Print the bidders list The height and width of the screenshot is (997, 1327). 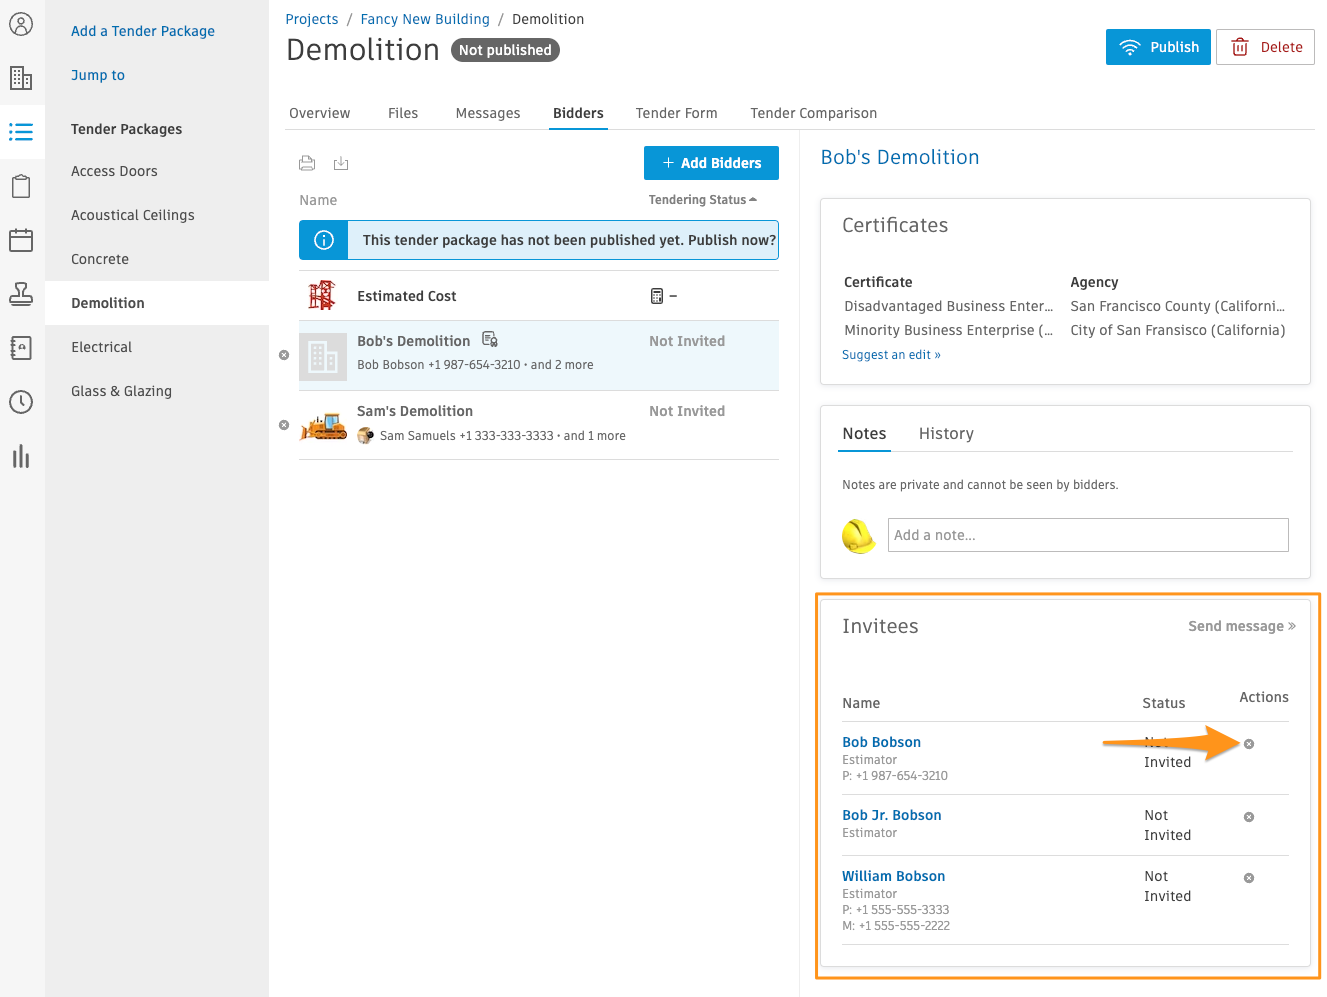[307, 163]
